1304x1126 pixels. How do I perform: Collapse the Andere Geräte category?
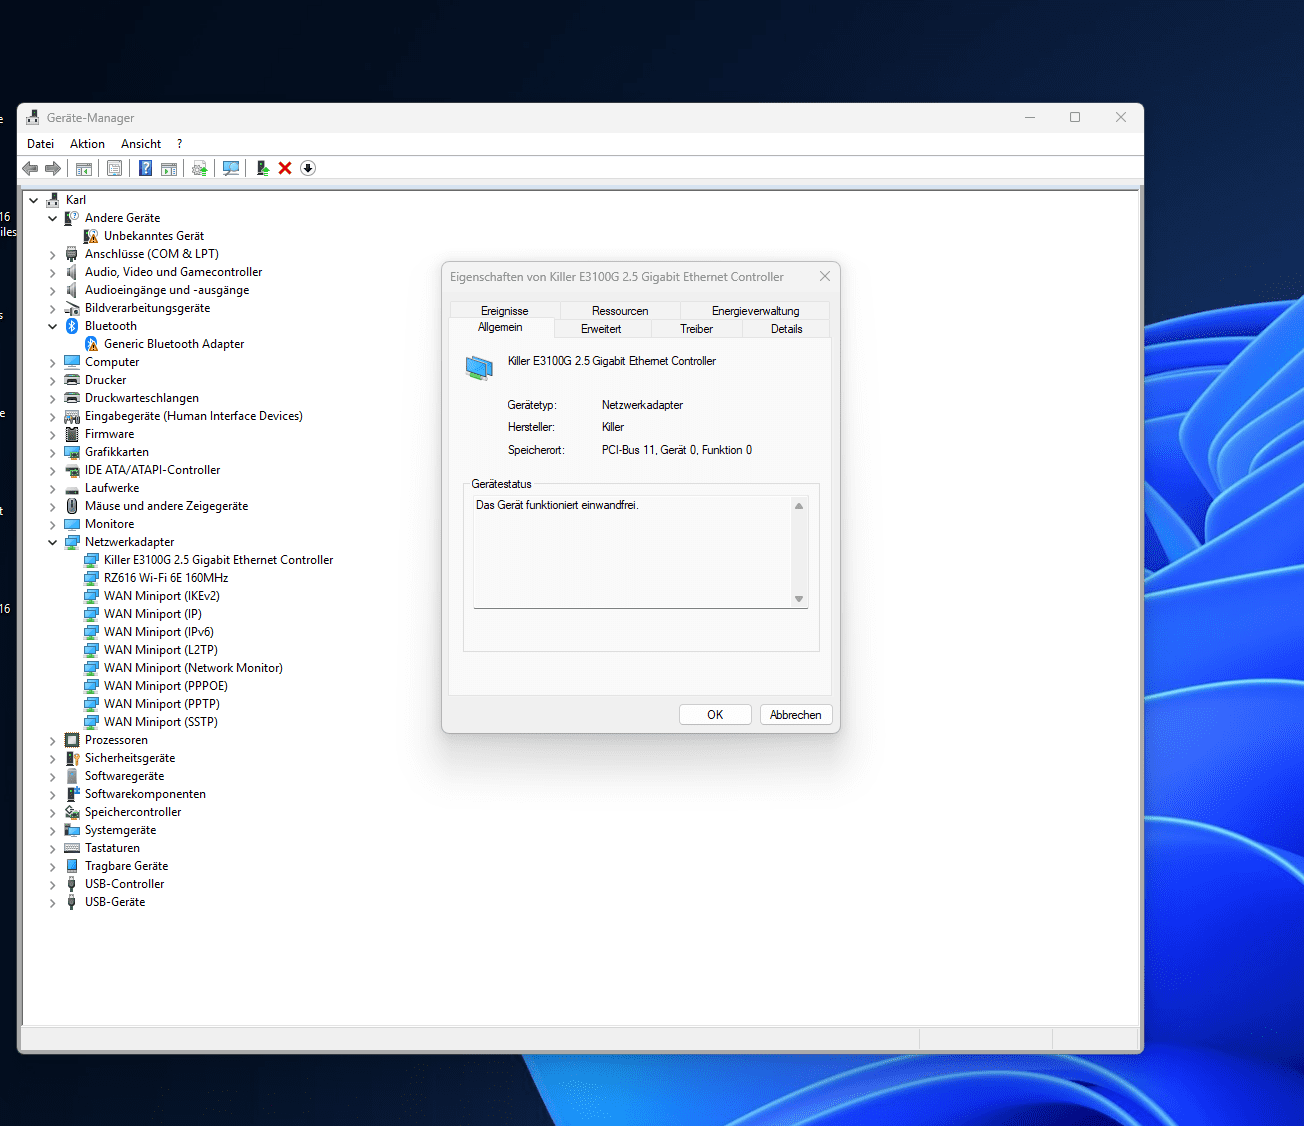pos(53,218)
